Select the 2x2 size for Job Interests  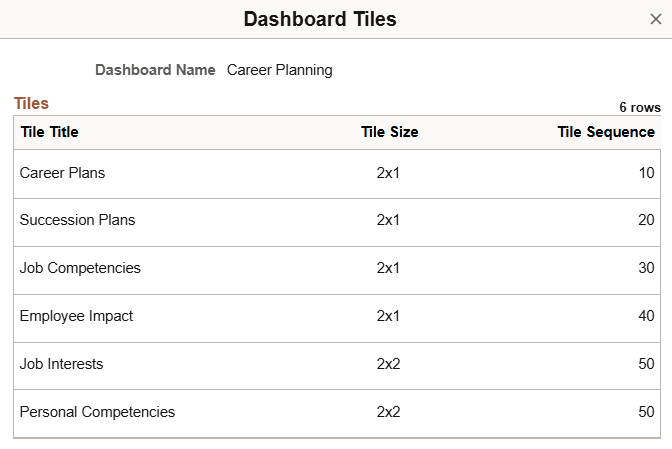[388, 365]
